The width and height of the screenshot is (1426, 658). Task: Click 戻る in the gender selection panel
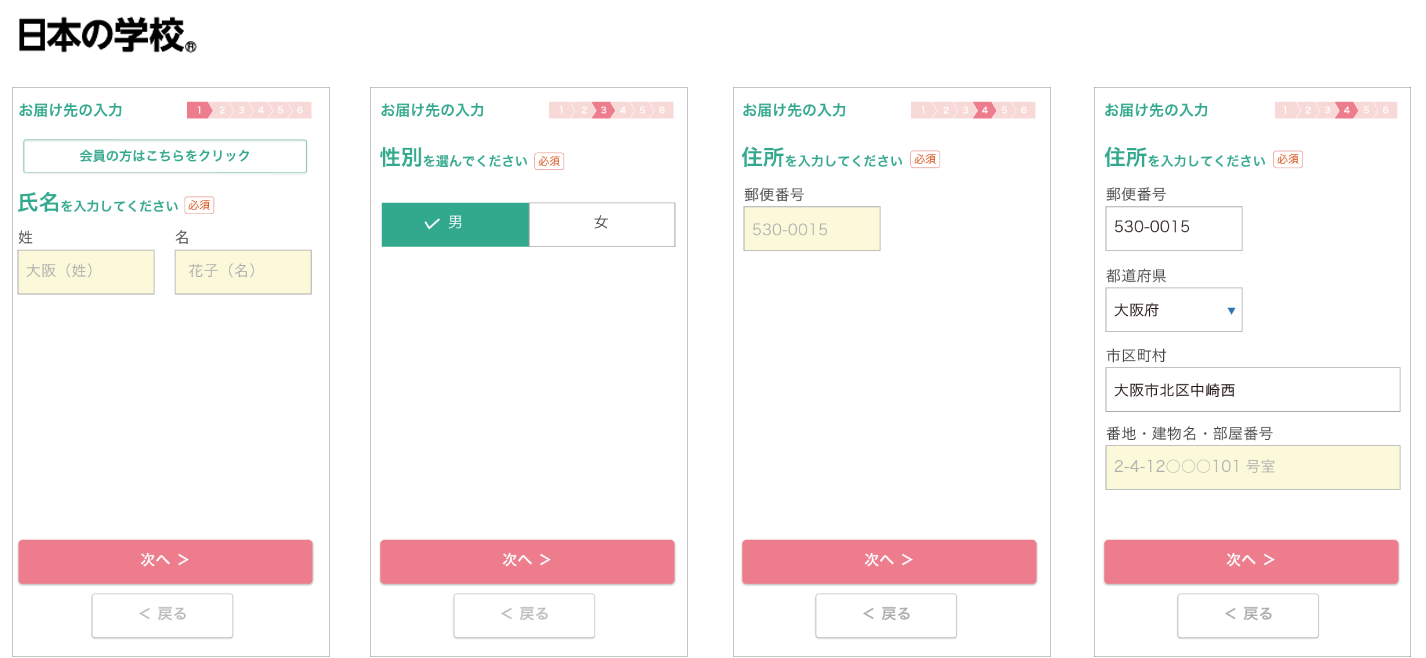pos(524,615)
